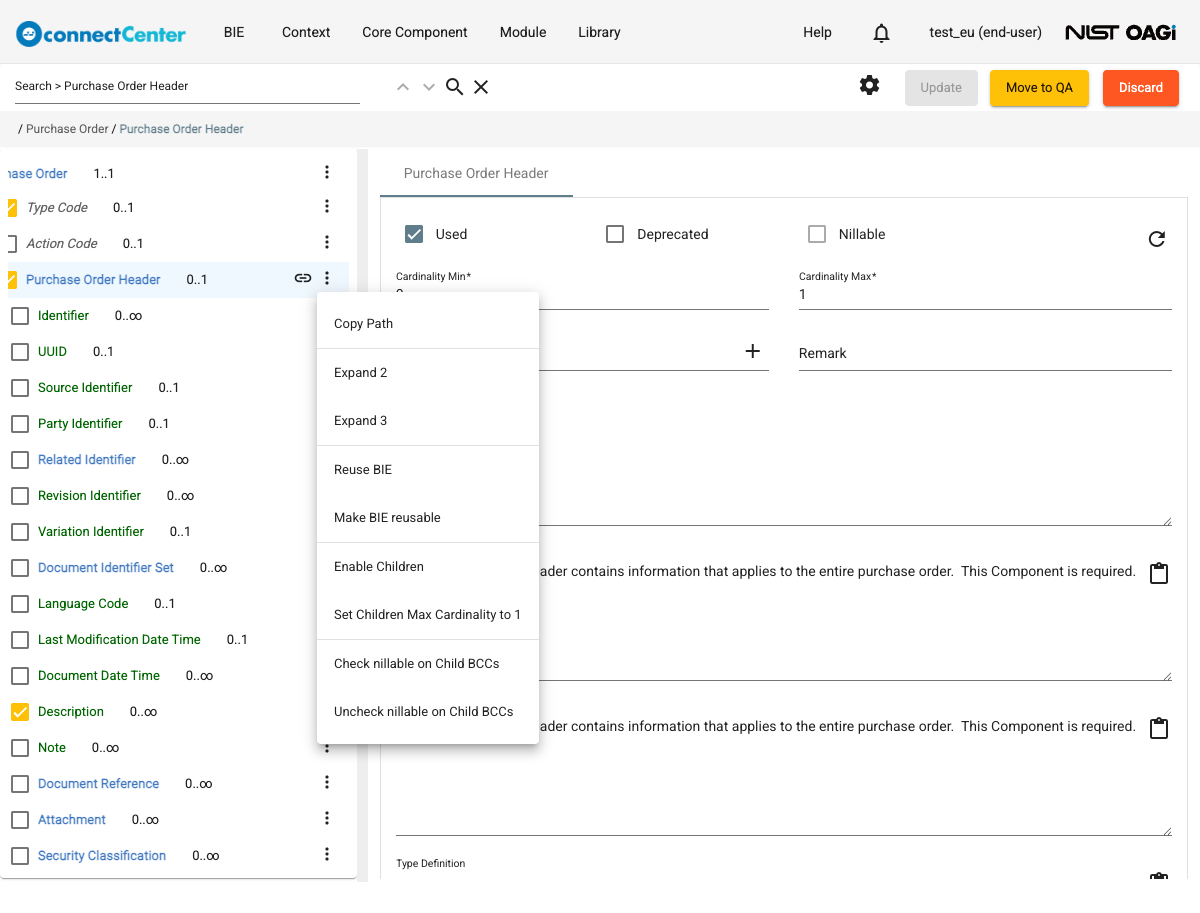This screenshot has width=1200, height=913.
Task: Switch to Purchase Order Header tab
Action: (476, 173)
